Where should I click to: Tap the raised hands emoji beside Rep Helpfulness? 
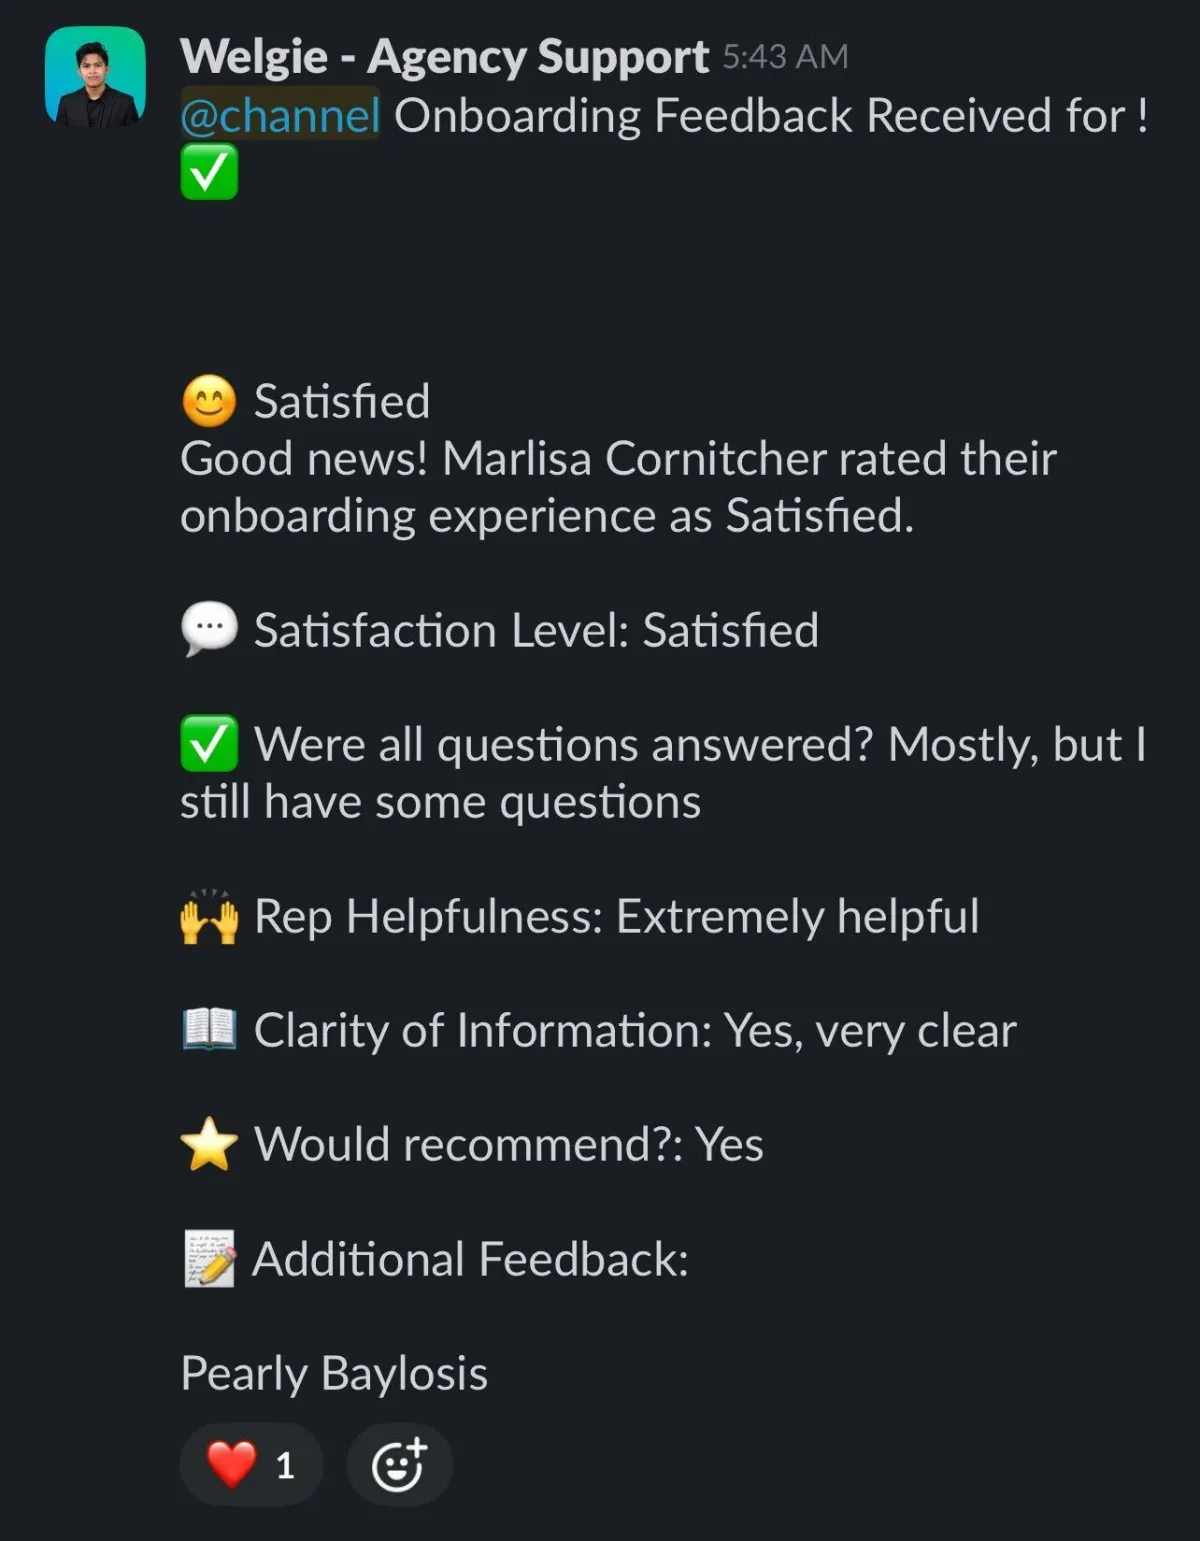coord(209,916)
